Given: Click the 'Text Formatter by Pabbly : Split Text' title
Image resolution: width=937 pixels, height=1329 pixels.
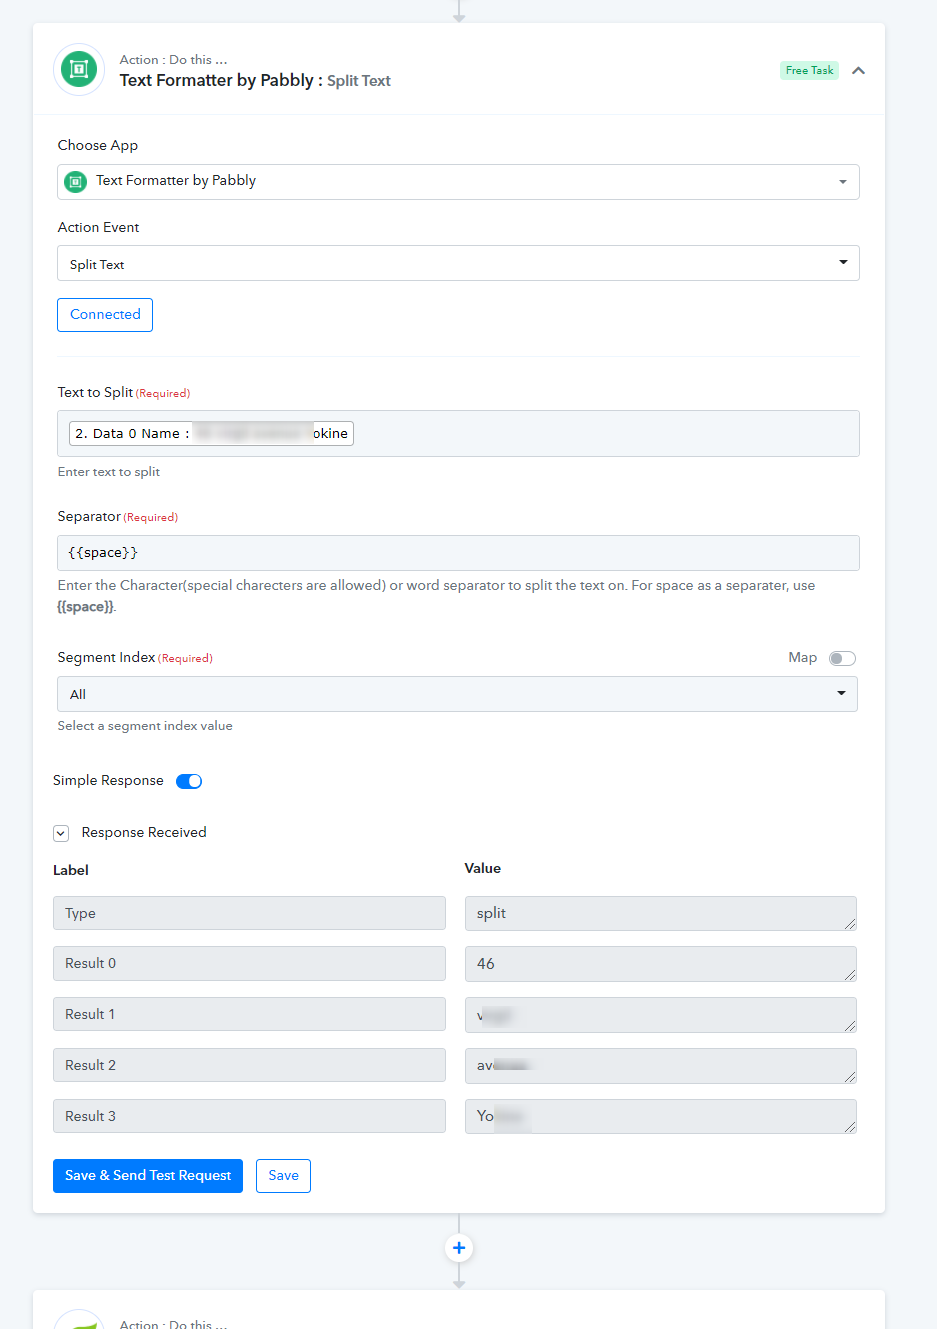Looking at the screenshot, I should pos(255,81).
